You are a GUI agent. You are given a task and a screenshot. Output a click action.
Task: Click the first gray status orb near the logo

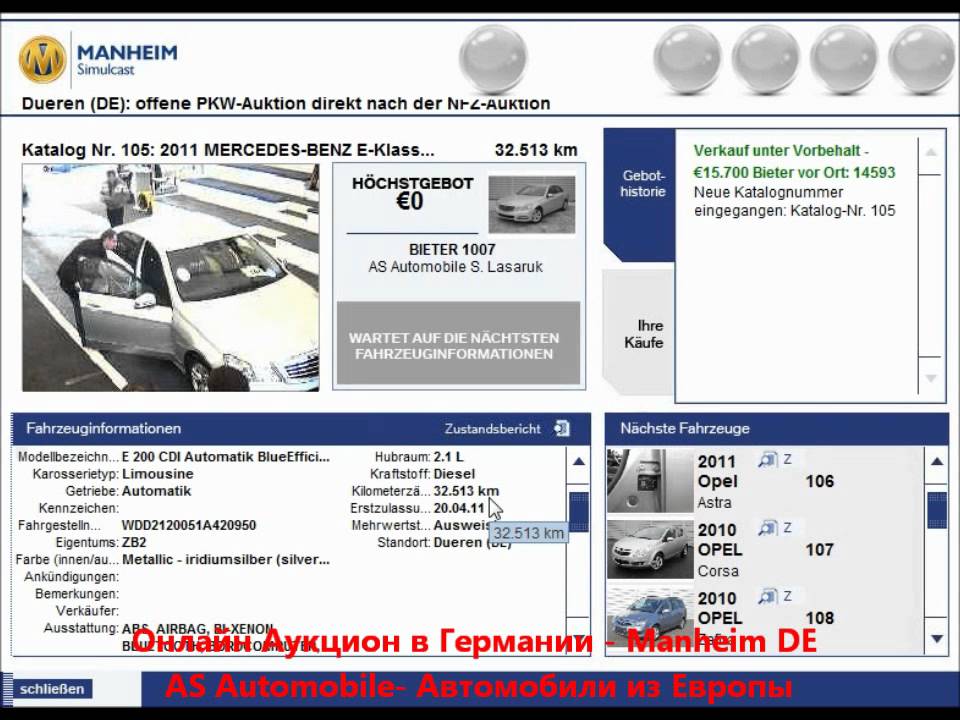[x=493, y=59]
